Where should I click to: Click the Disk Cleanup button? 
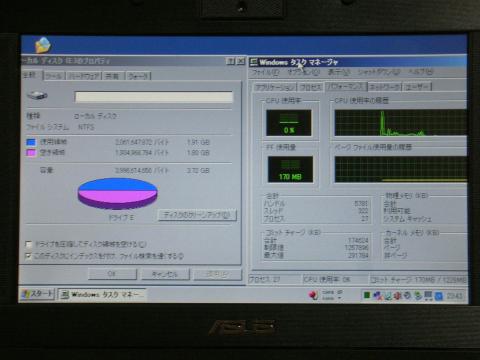tap(197, 215)
